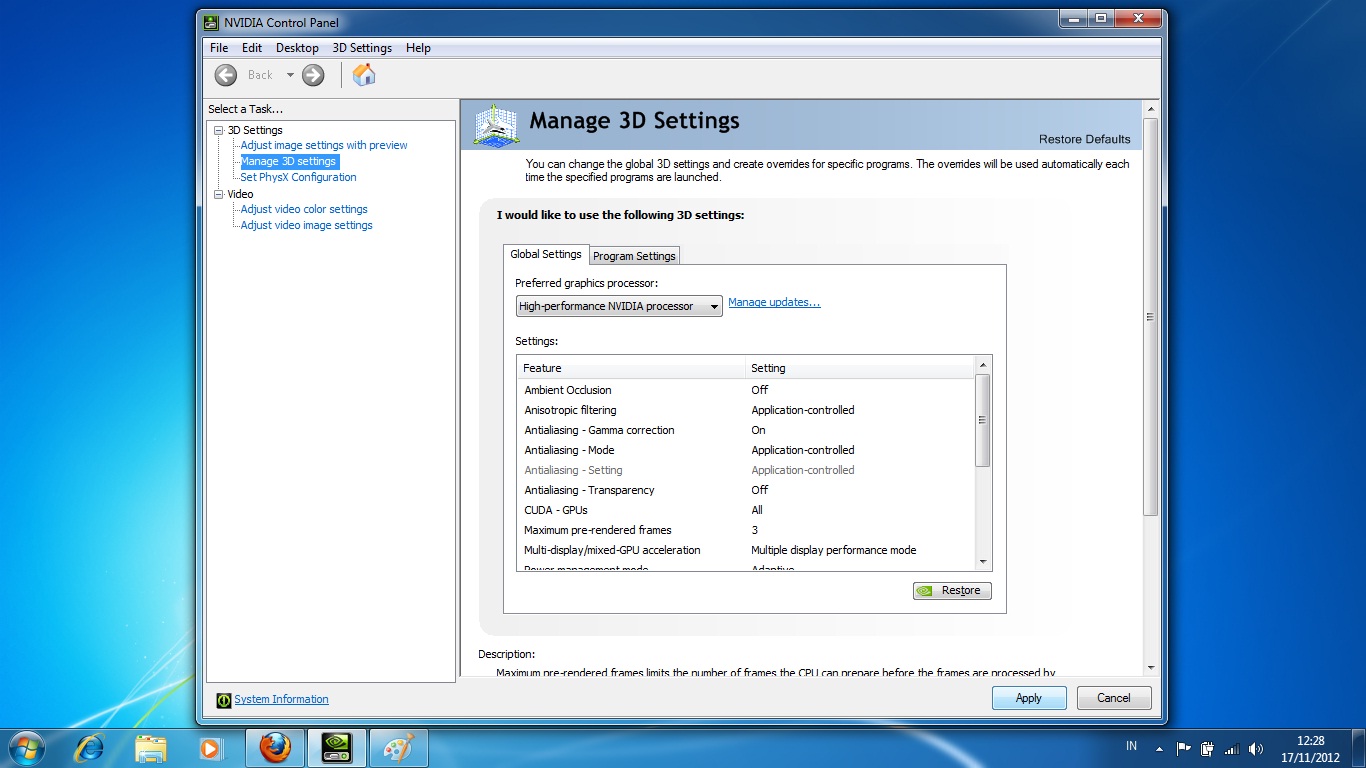Screen dimensions: 1366x768
Task: Click the Cancel button
Action: coord(1114,698)
